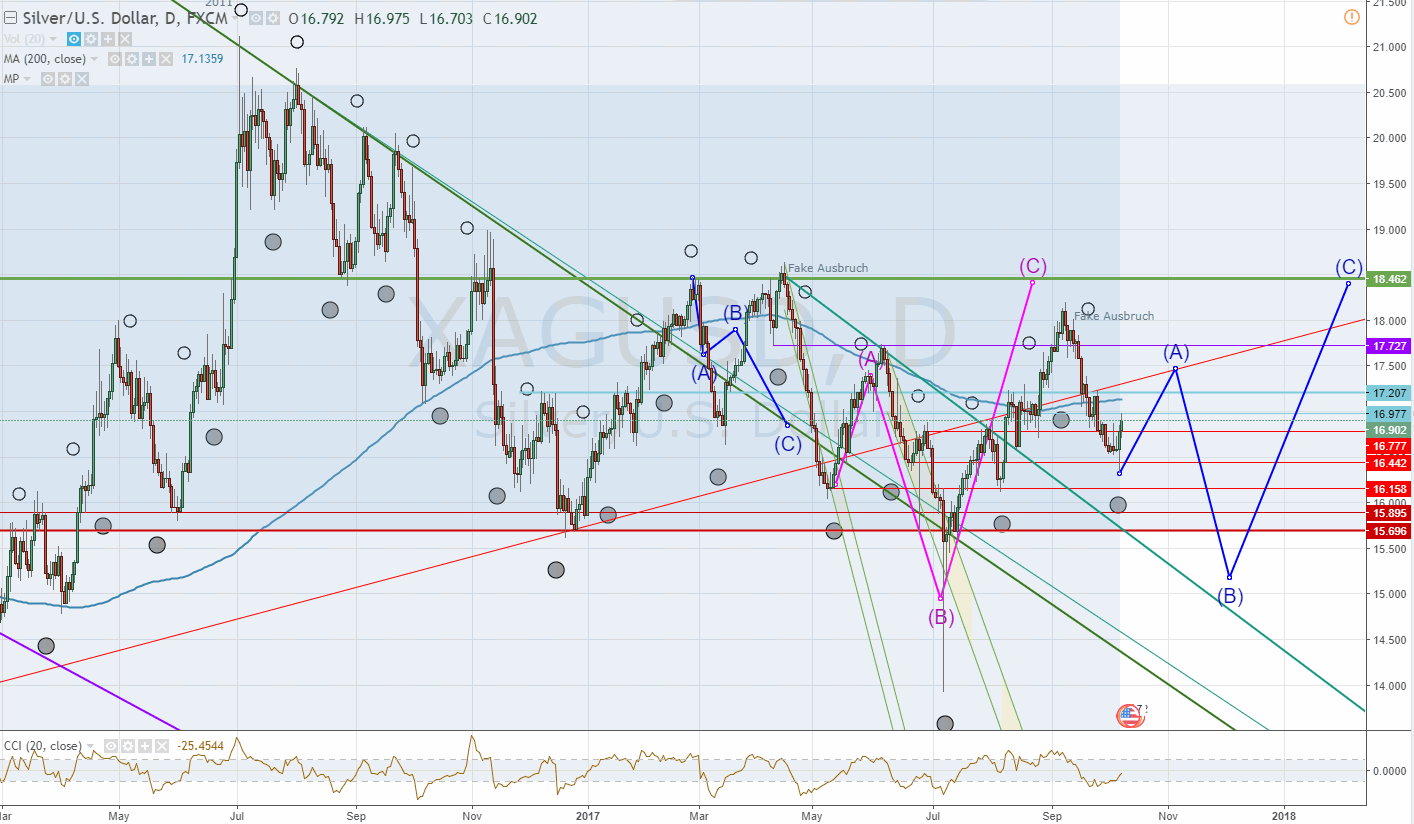
Task: Click the Silver/U.S. Dollar, D, FXCM title
Action: 124,19
